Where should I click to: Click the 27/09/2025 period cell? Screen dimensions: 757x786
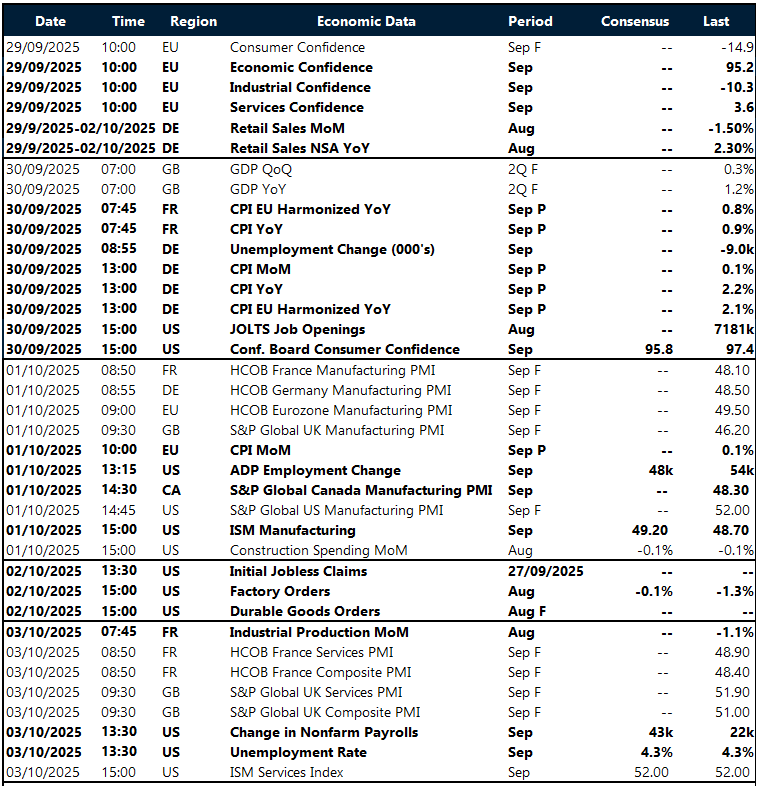(x=545, y=571)
